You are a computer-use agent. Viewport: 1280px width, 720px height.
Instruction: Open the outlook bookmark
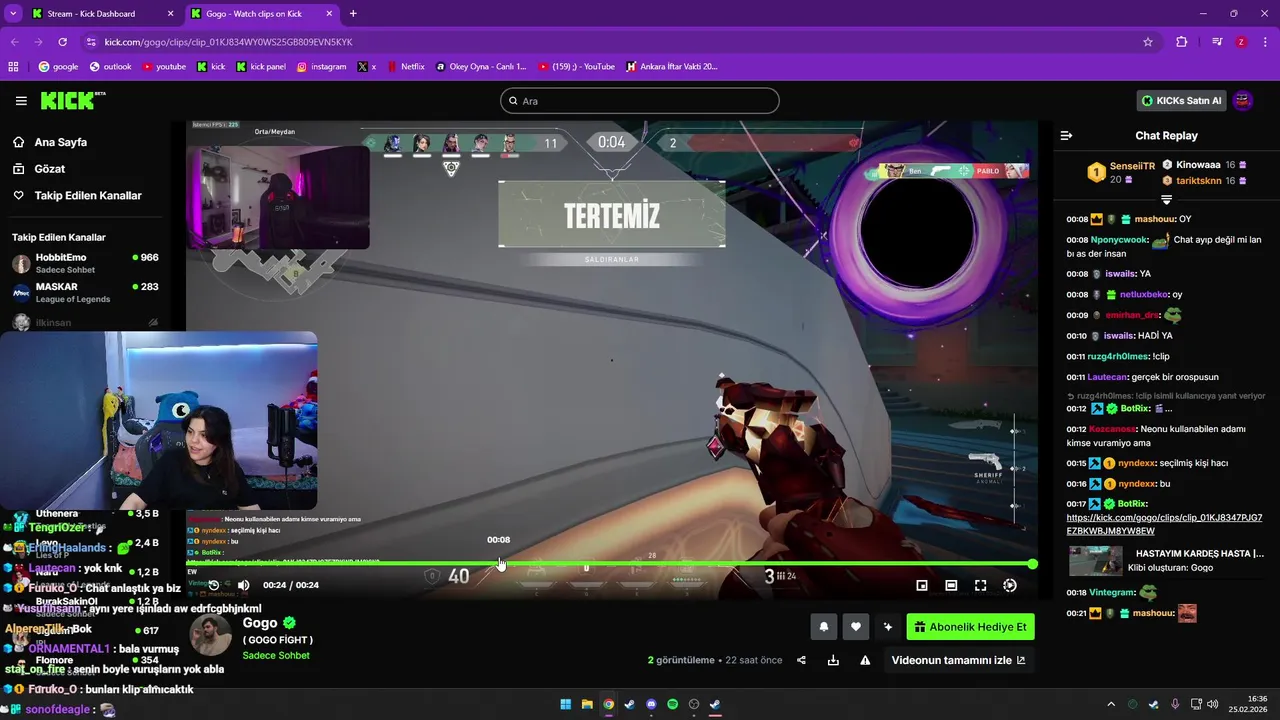click(111, 67)
